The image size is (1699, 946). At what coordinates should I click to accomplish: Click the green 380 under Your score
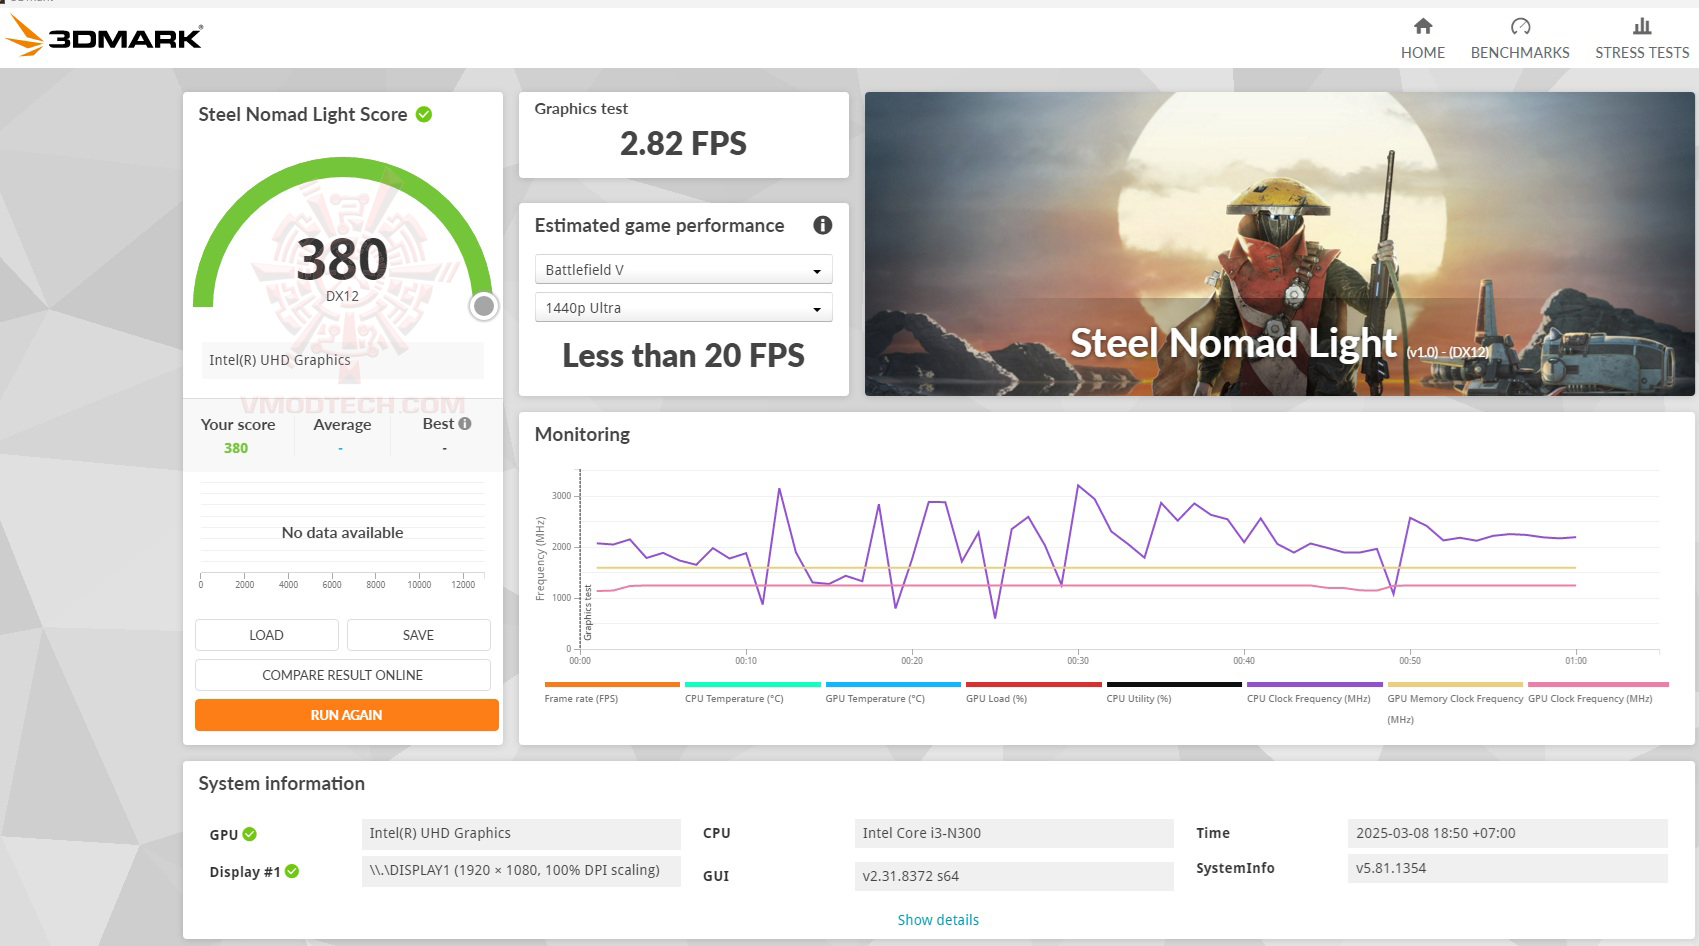point(236,448)
